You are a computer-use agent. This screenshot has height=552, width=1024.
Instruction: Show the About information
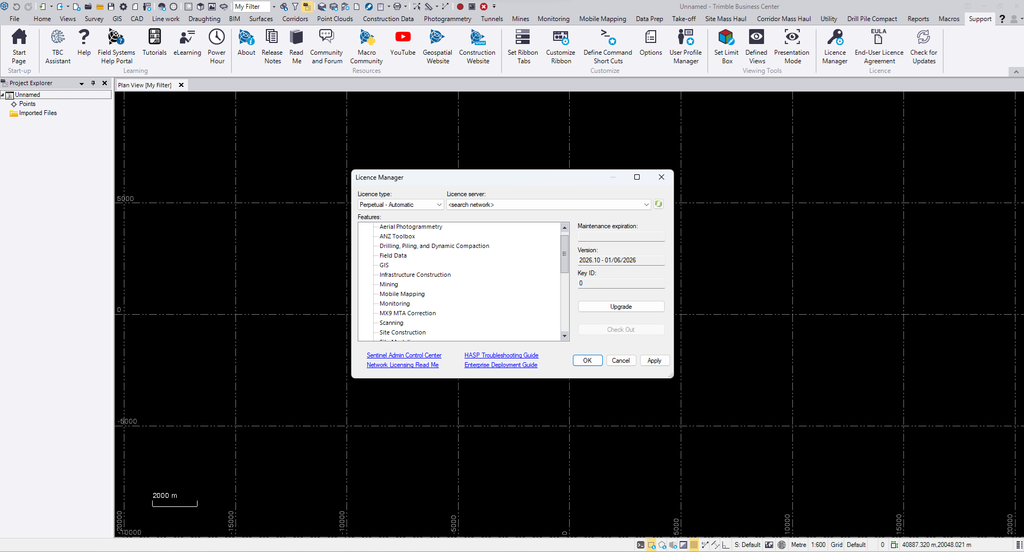[x=246, y=42]
